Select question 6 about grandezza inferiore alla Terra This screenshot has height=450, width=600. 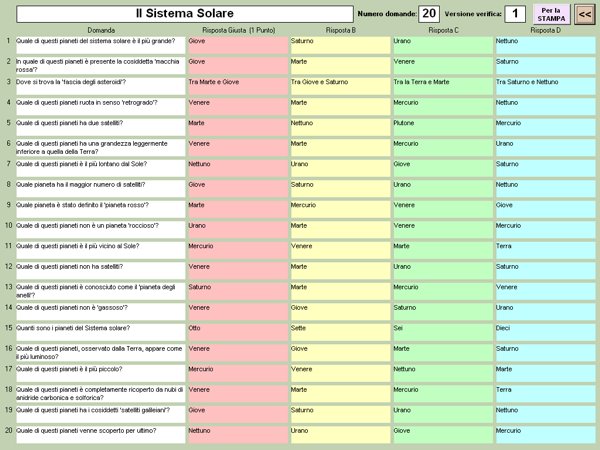pyautogui.click(x=101, y=148)
